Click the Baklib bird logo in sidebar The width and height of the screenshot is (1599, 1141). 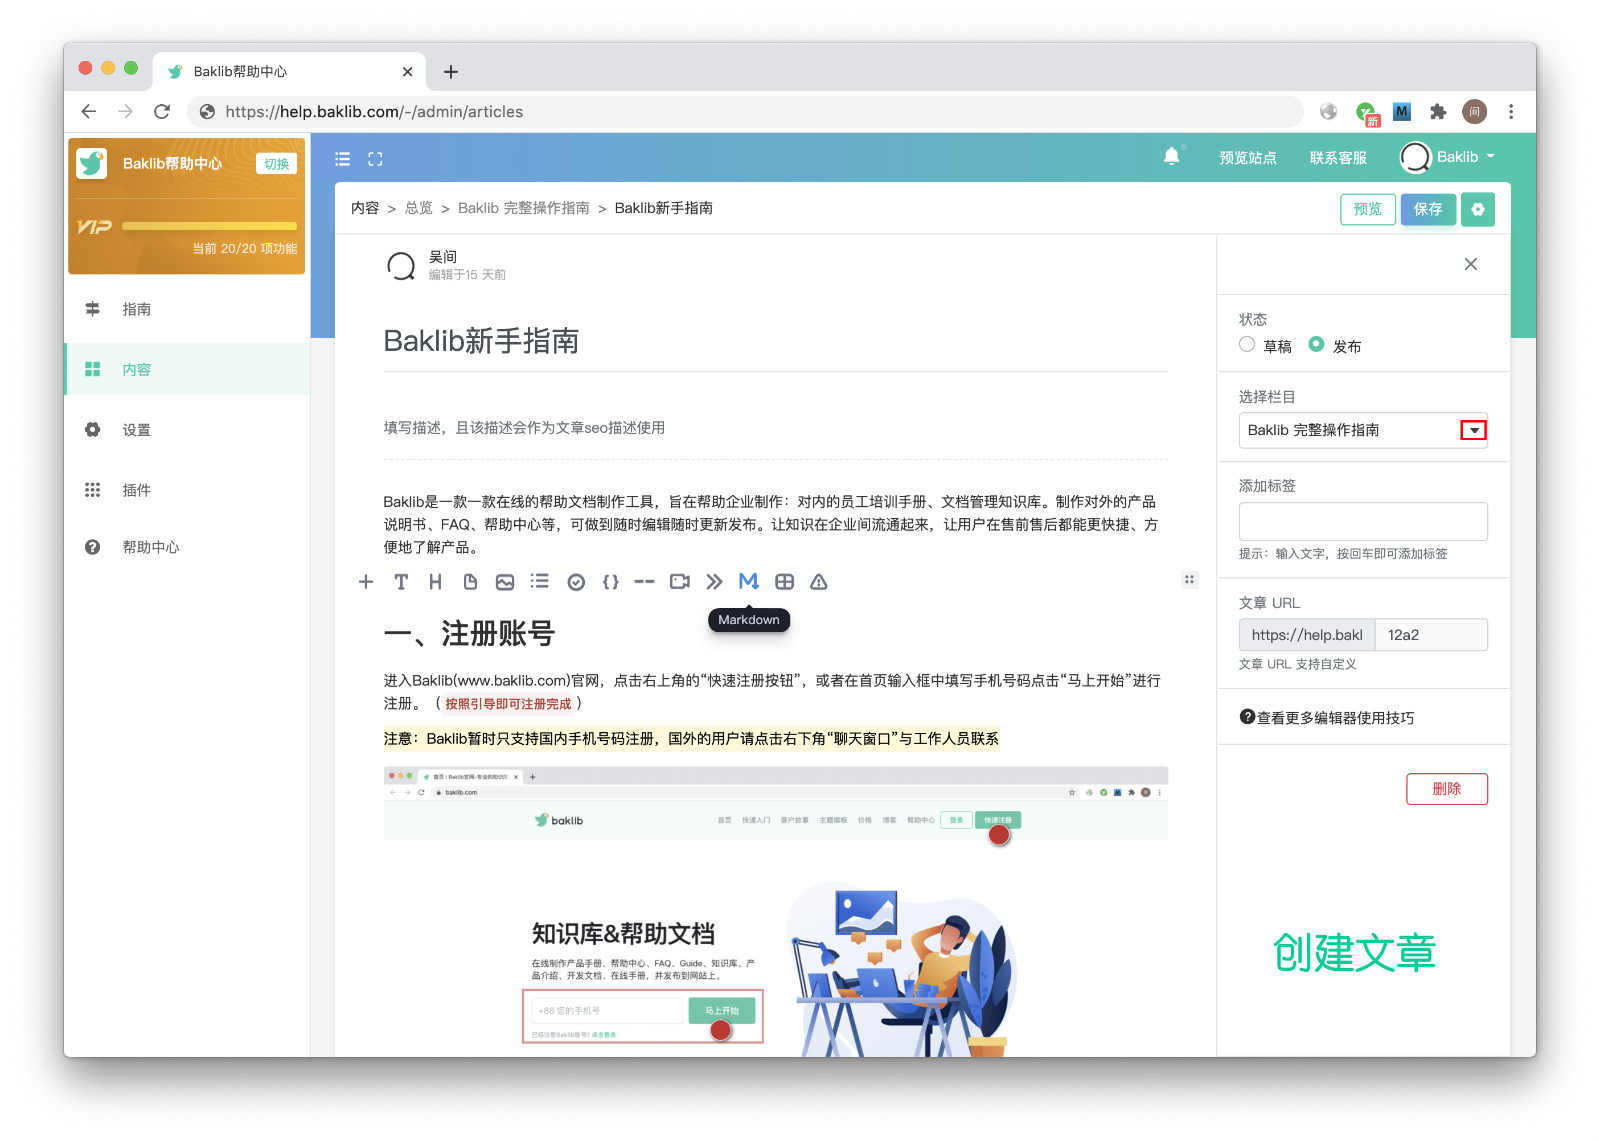[92, 163]
